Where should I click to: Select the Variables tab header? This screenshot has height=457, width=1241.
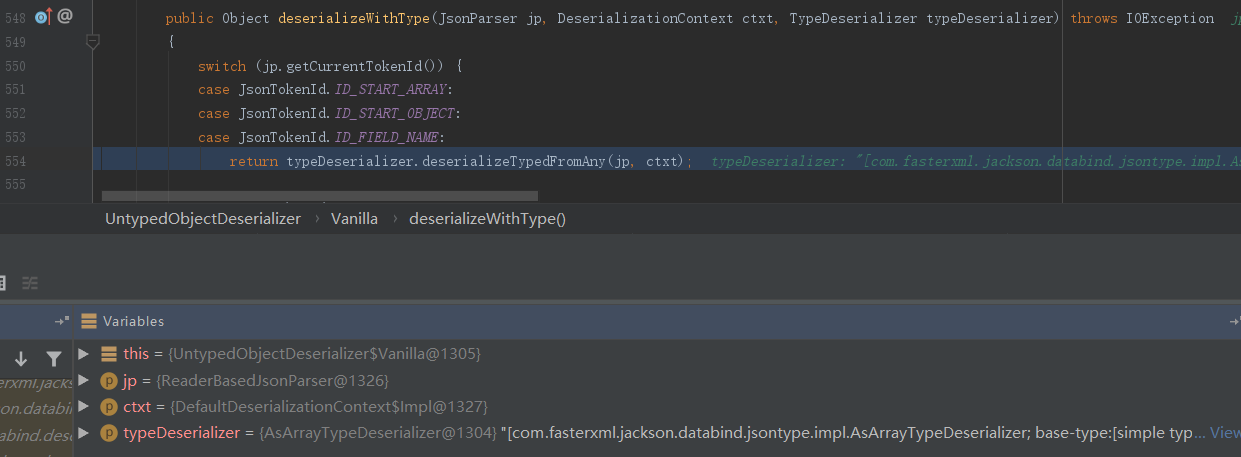[x=133, y=321]
